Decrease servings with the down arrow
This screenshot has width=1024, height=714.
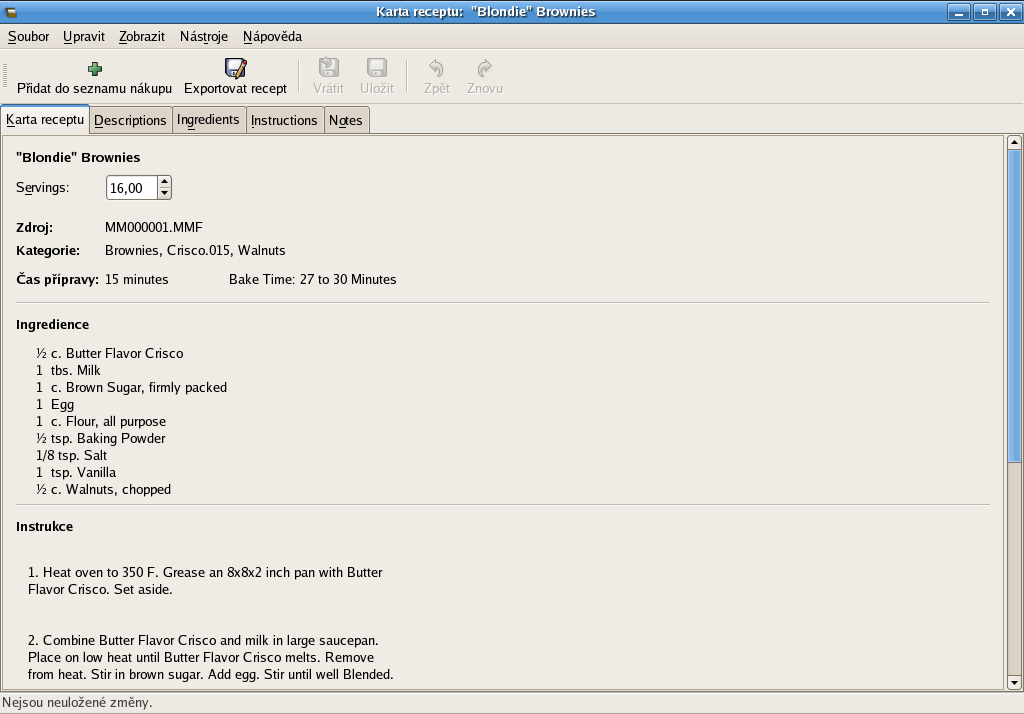point(165,193)
